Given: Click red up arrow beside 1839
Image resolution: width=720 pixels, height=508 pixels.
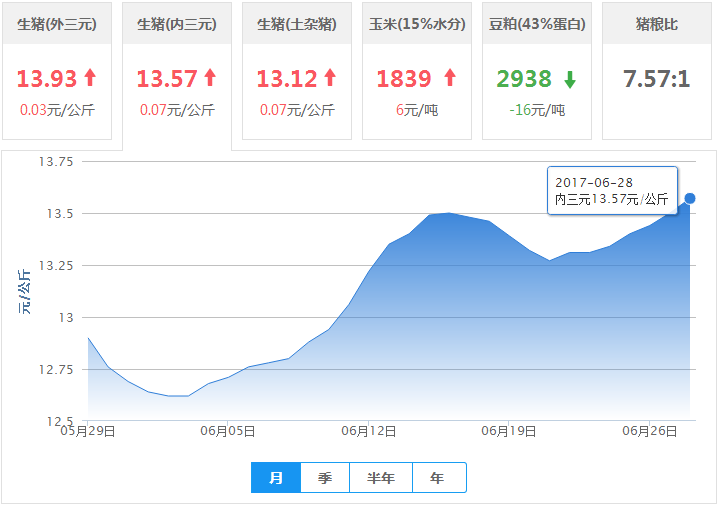Looking at the screenshot, I should tap(449, 78).
